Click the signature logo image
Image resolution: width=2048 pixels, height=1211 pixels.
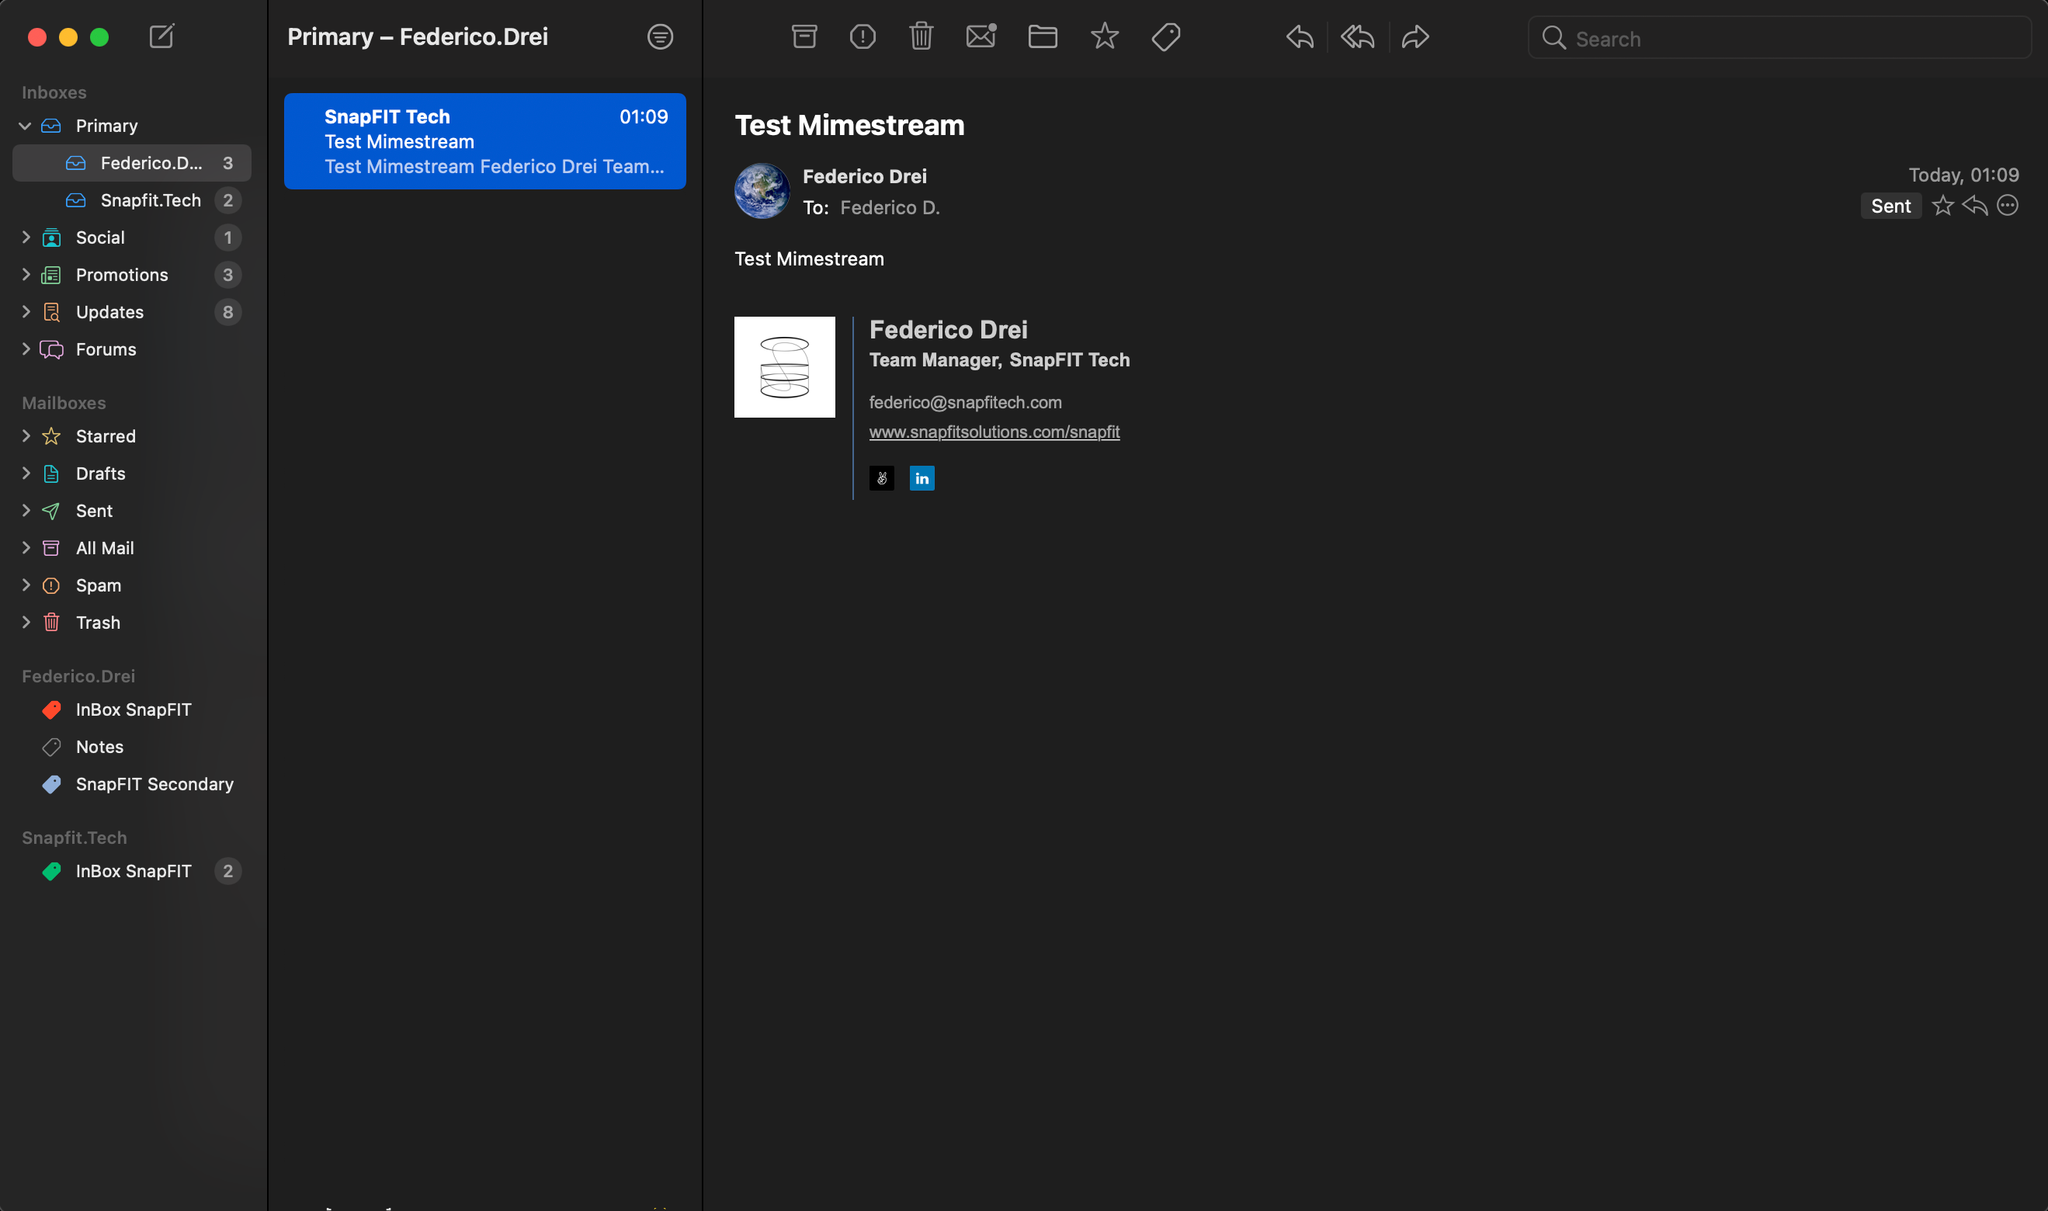785,367
